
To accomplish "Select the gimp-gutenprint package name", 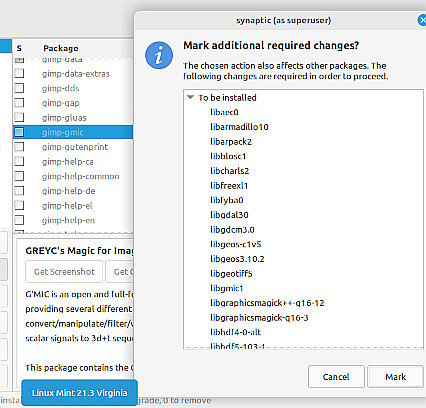I will click(x=75, y=147).
